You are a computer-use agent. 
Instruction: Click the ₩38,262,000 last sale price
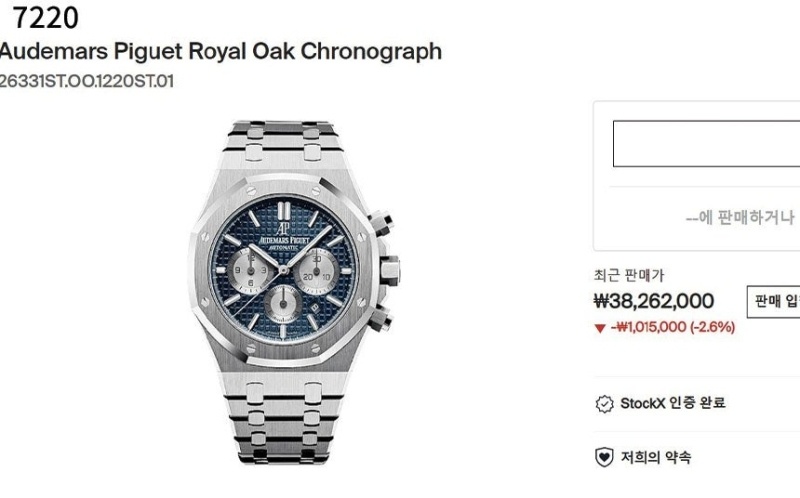click(654, 301)
